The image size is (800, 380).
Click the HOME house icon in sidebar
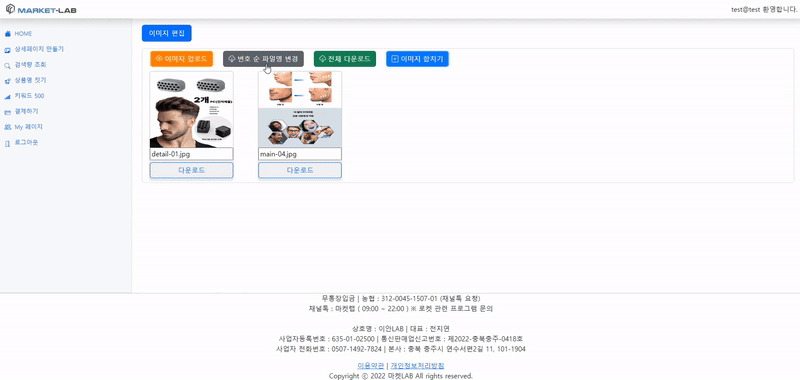[8, 34]
